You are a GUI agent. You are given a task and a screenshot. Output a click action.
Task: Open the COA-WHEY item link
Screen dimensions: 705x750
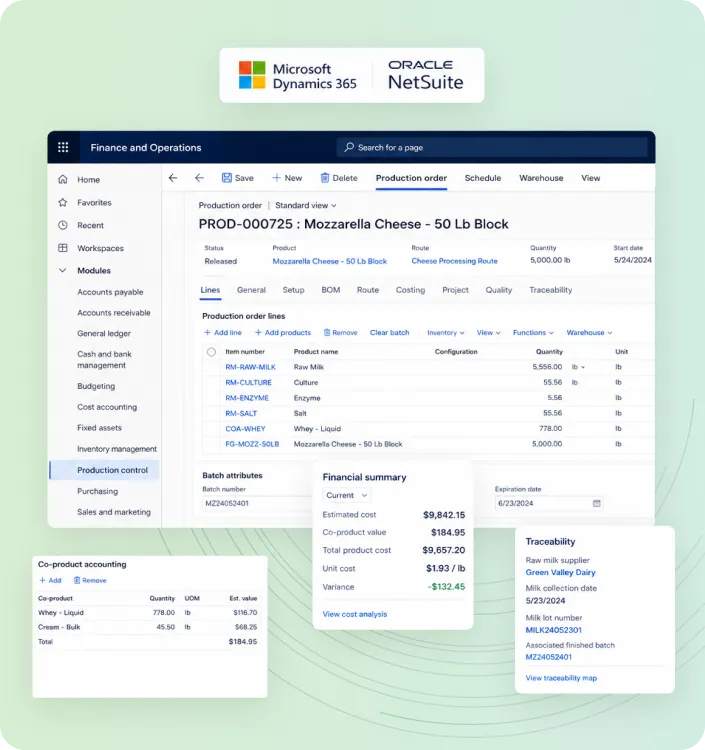pos(245,429)
